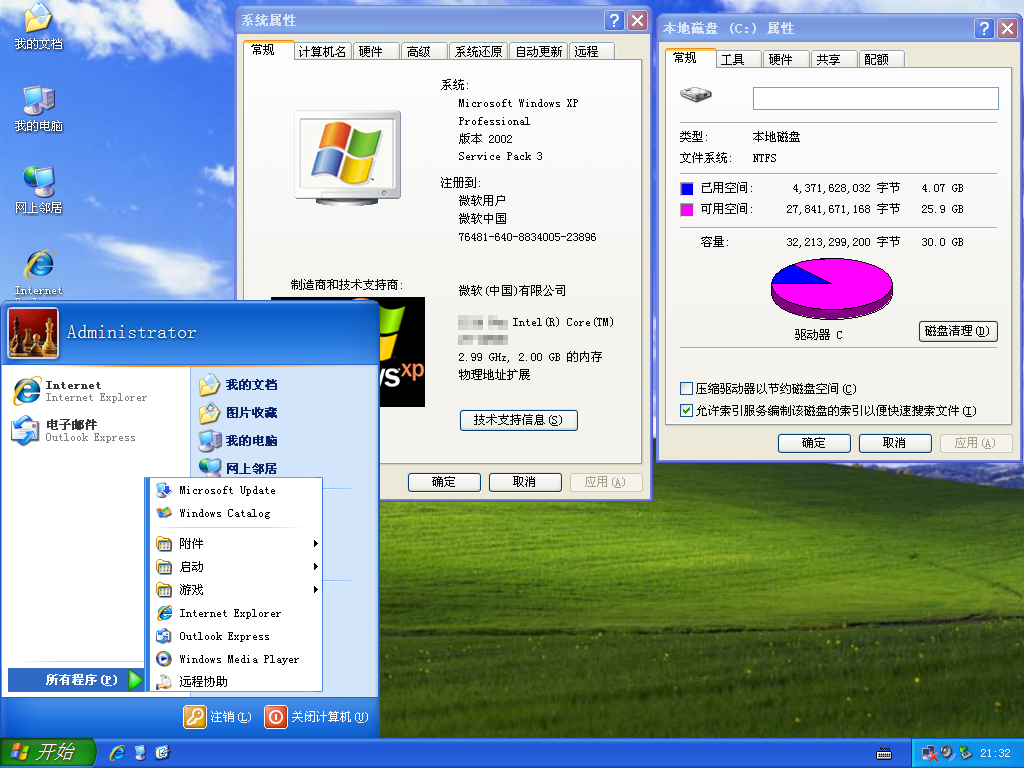Select the 网上邻居 desktop icon
Screen dimensions: 1024x768
[x=38, y=190]
